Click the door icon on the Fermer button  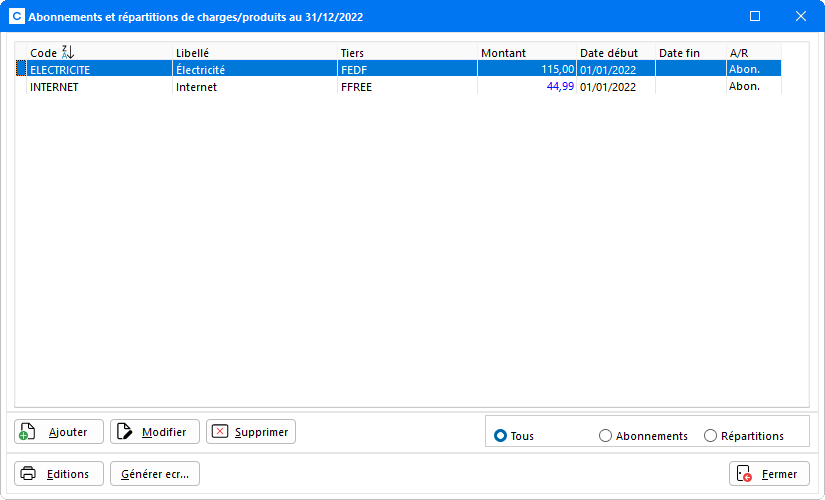(743, 474)
